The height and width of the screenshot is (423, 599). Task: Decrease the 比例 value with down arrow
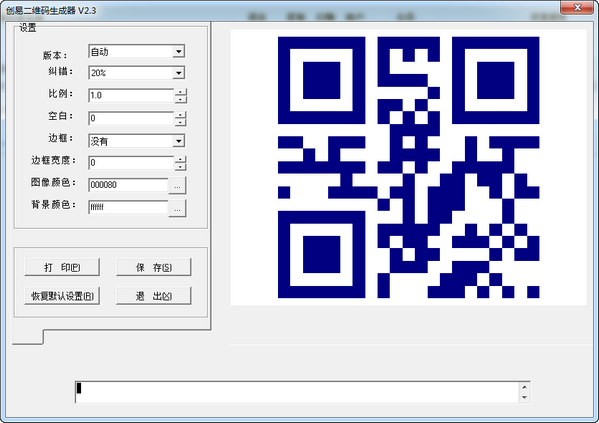pos(181,99)
